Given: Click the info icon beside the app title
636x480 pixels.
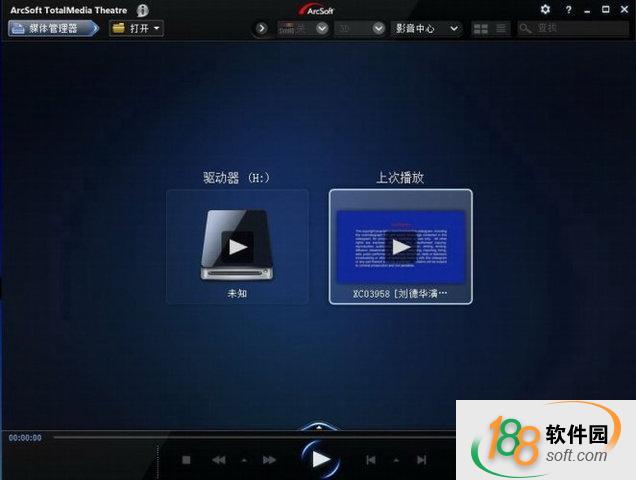Looking at the screenshot, I should (x=142, y=9).
